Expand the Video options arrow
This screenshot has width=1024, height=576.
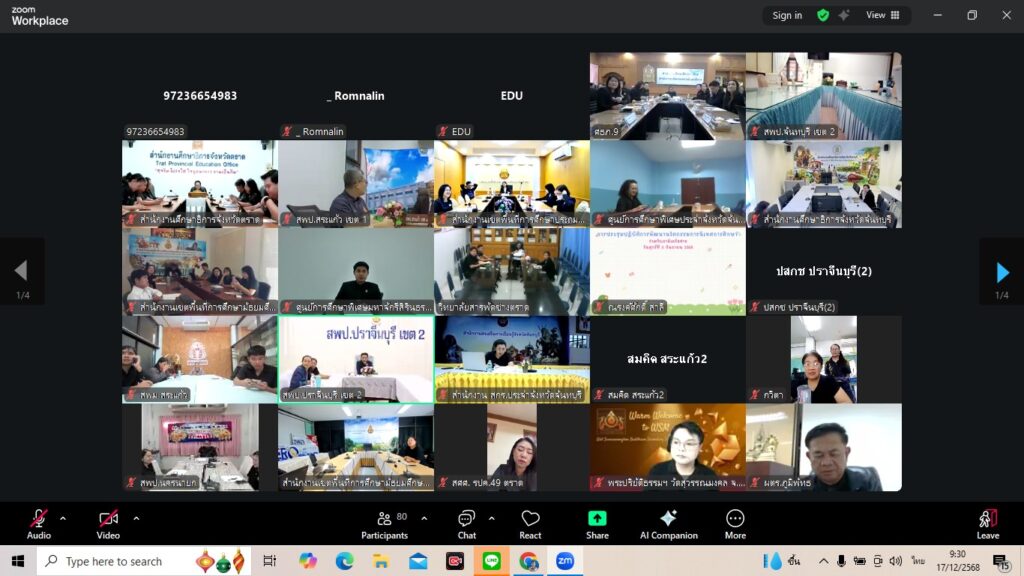point(136,518)
